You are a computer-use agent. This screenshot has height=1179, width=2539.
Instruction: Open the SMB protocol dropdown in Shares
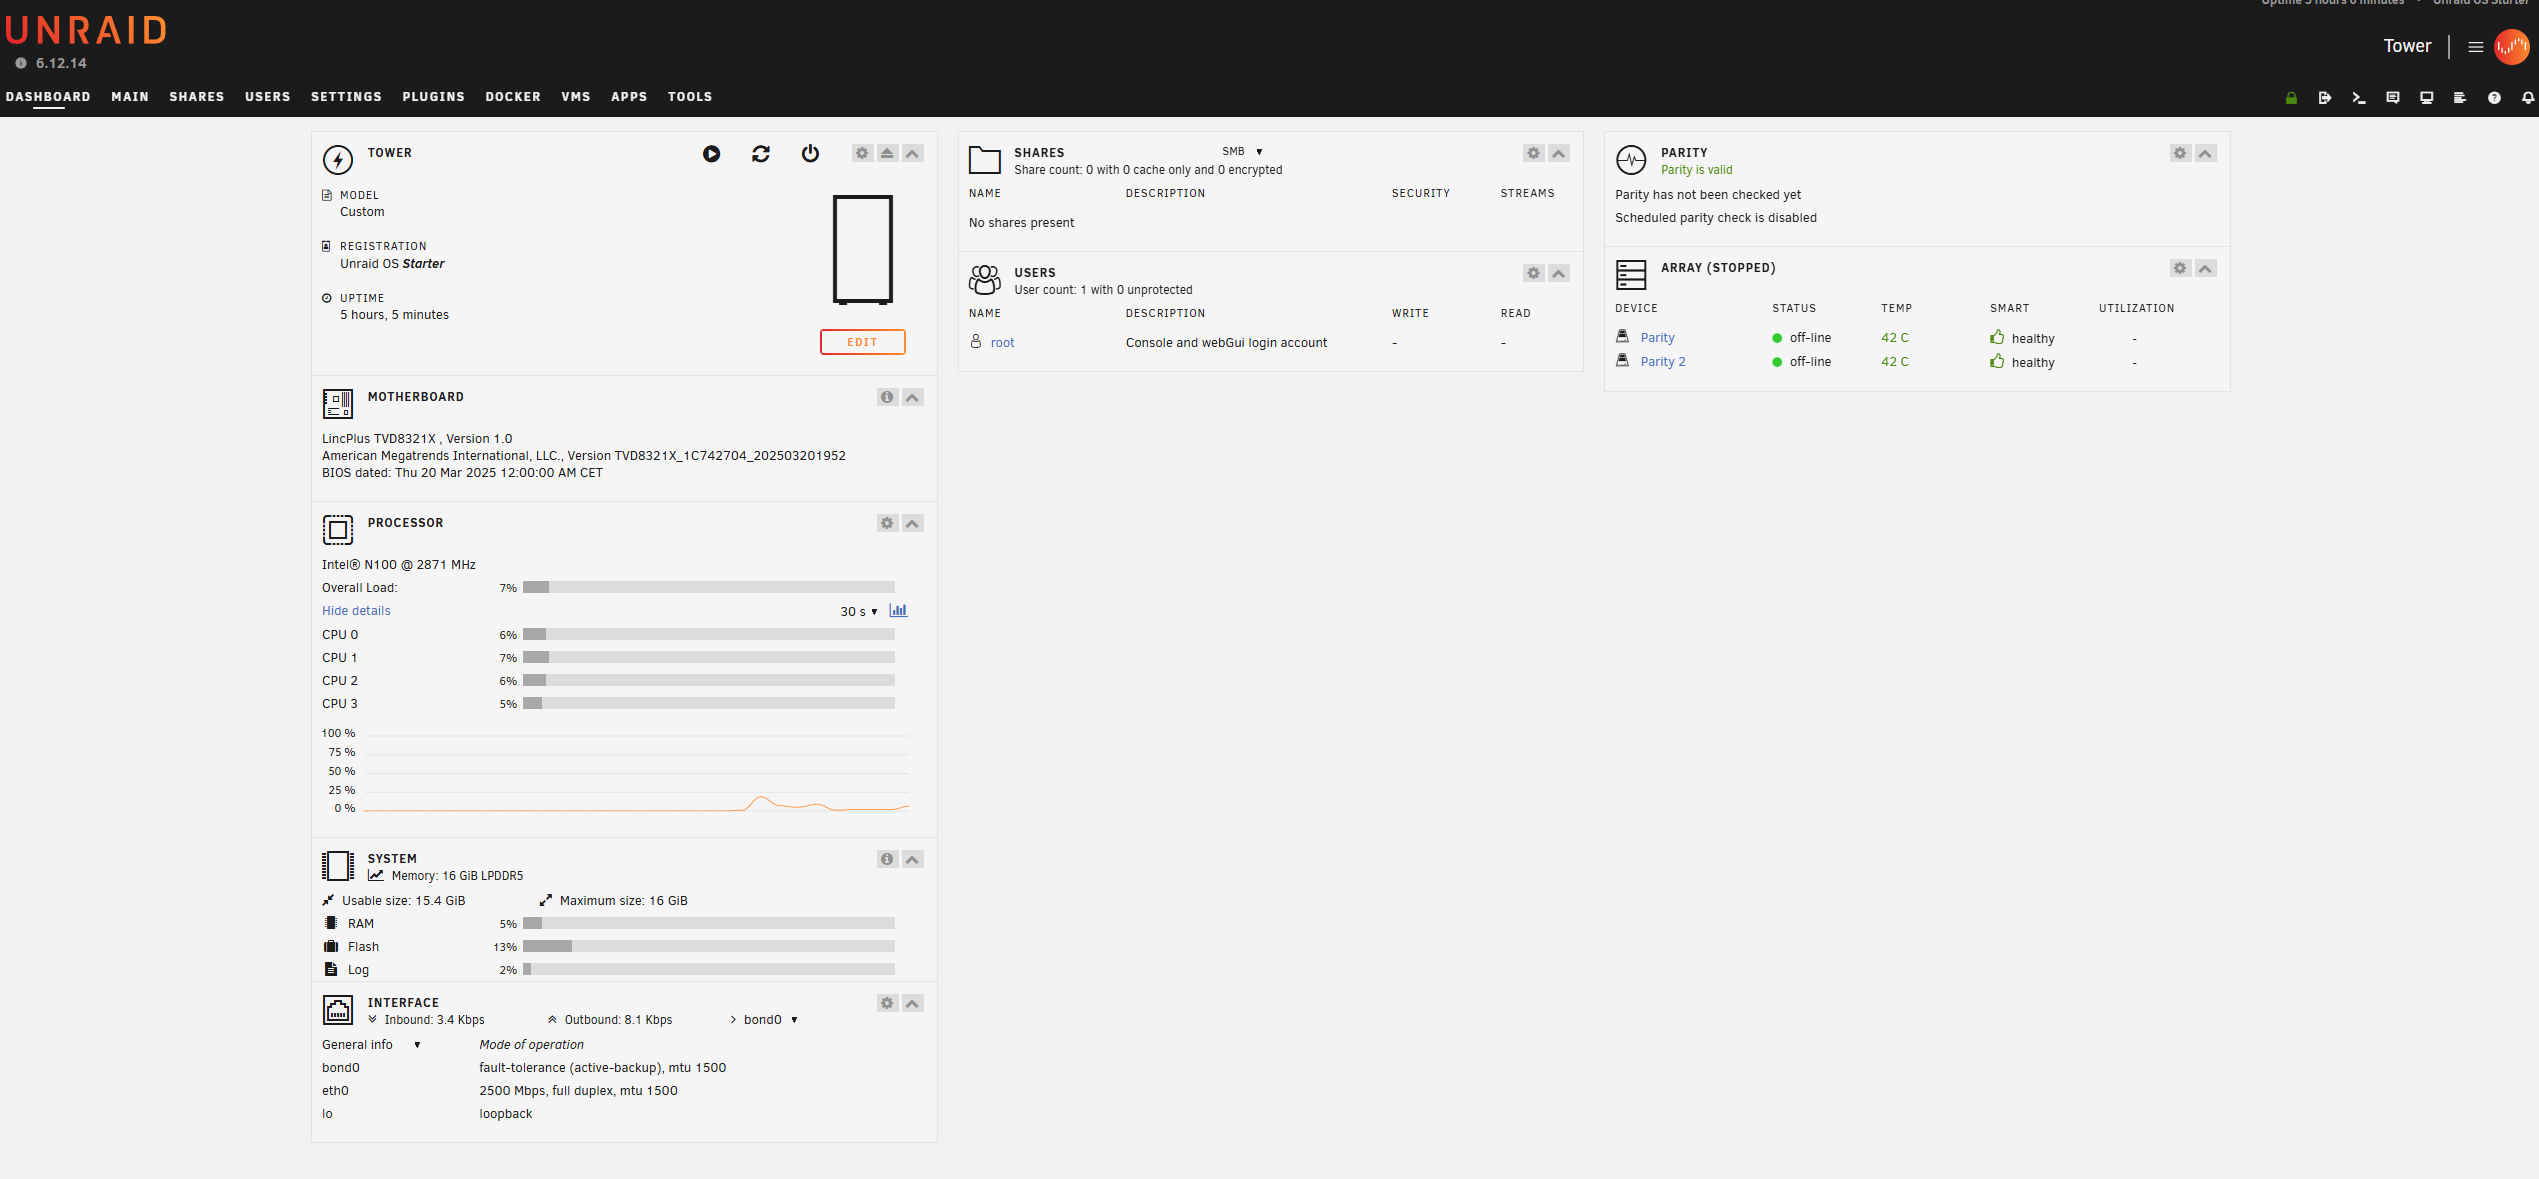pos(1242,152)
